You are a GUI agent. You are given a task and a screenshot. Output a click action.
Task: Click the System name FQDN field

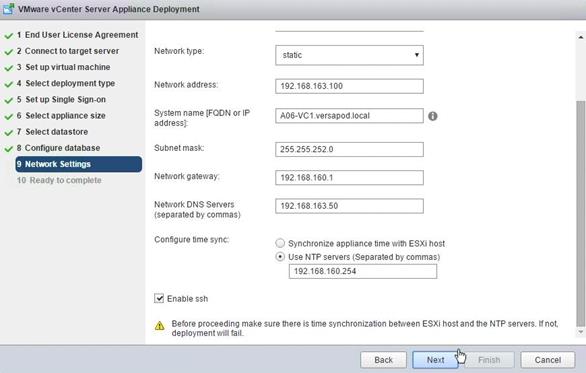349,115
